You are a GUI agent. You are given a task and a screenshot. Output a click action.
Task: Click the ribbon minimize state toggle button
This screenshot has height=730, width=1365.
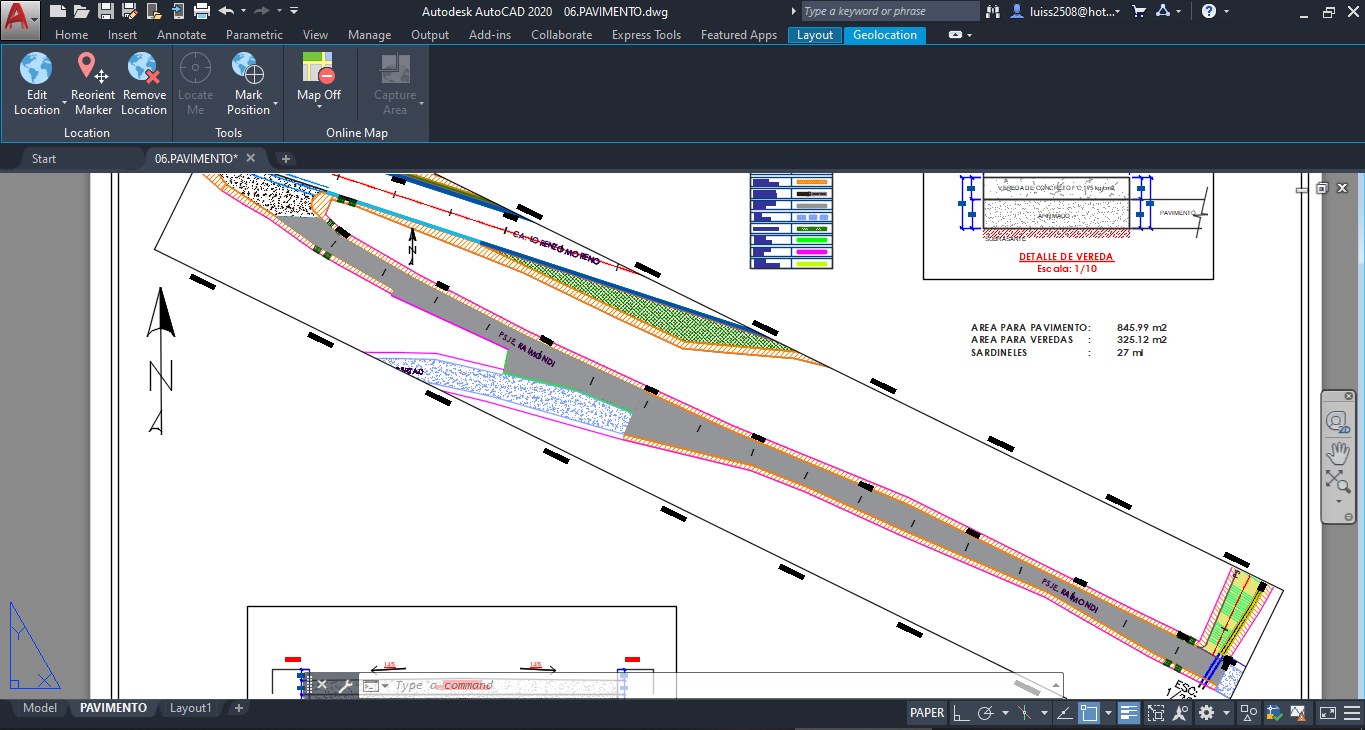coord(955,35)
